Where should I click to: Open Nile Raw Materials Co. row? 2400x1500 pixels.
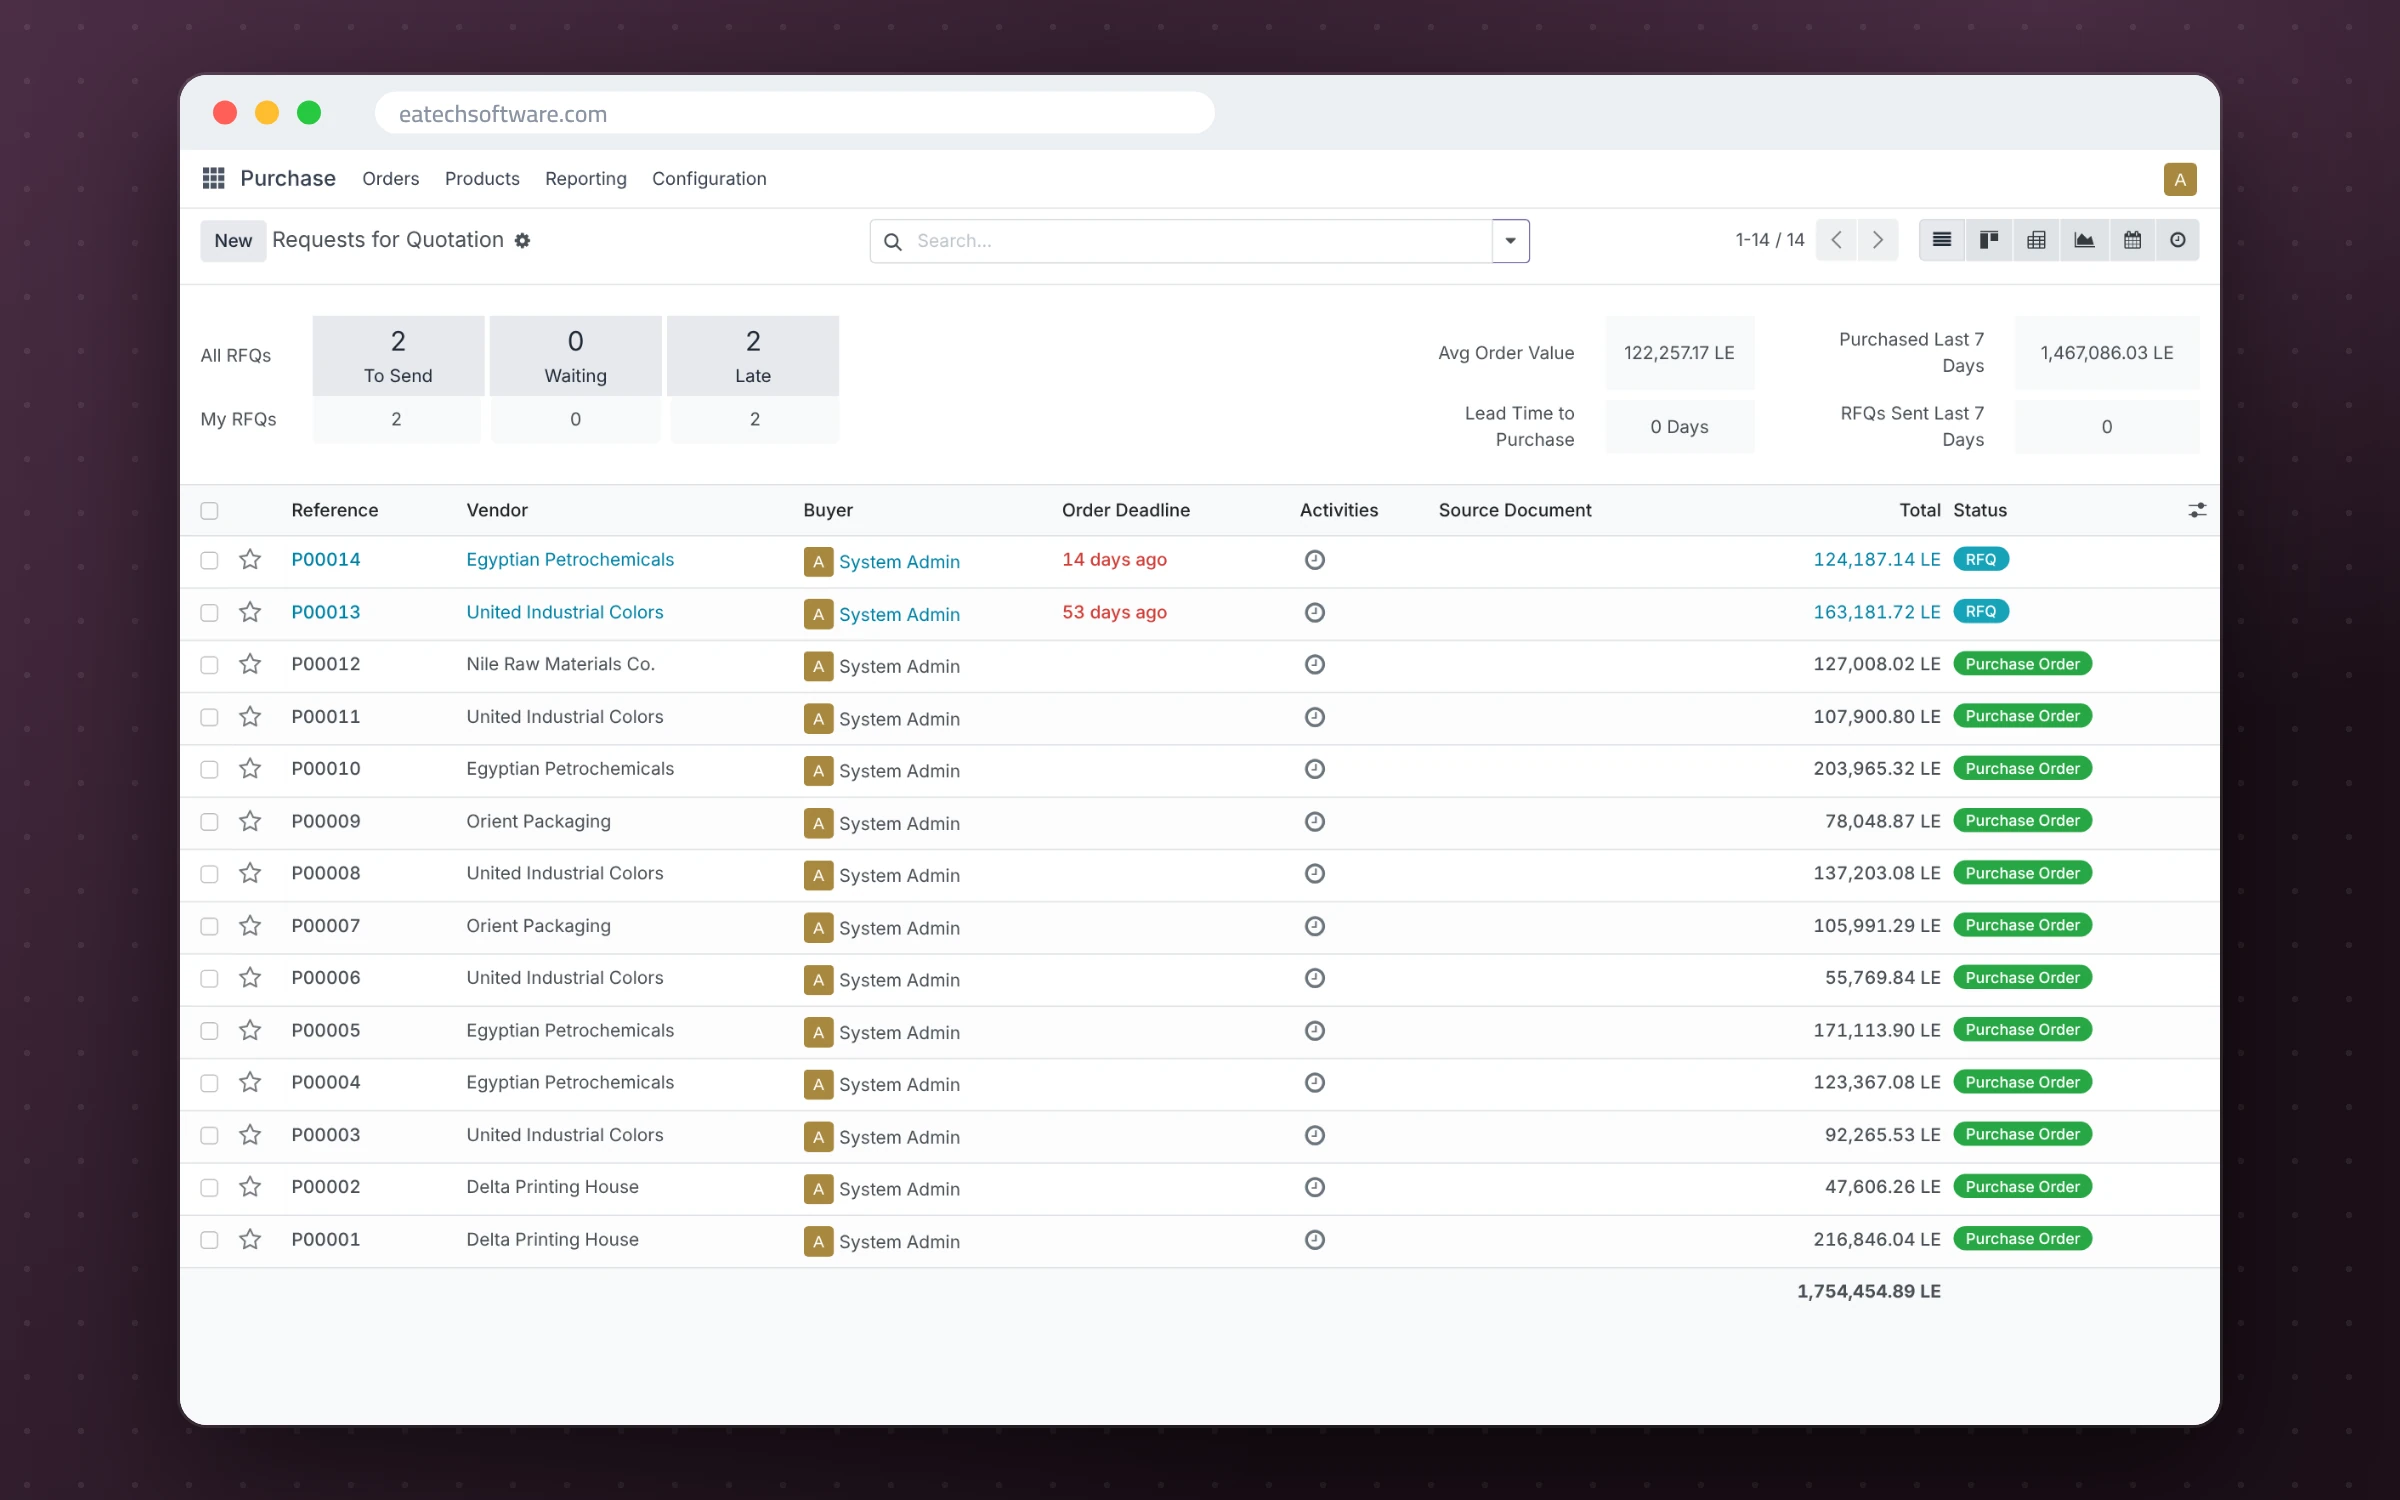[1200, 665]
